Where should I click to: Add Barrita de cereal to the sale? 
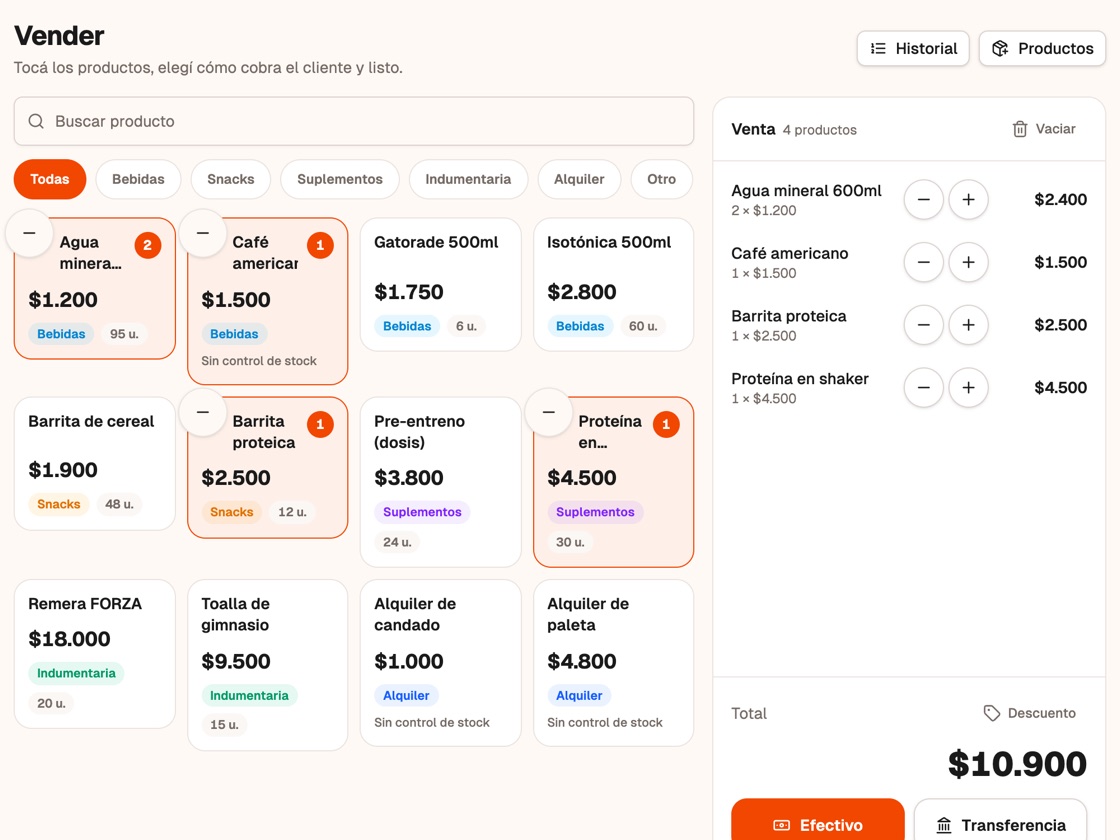pos(95,464)
